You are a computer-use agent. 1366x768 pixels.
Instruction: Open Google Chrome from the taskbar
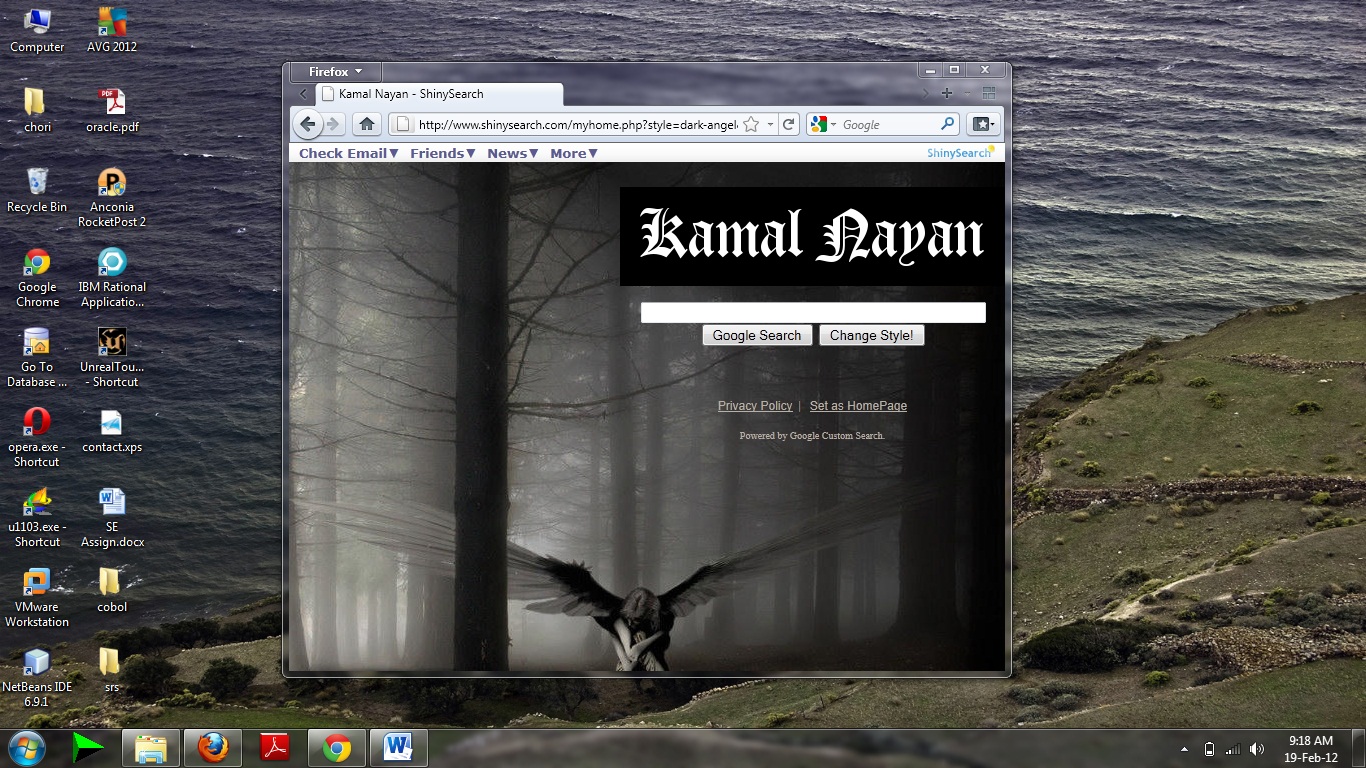(337, 748)
